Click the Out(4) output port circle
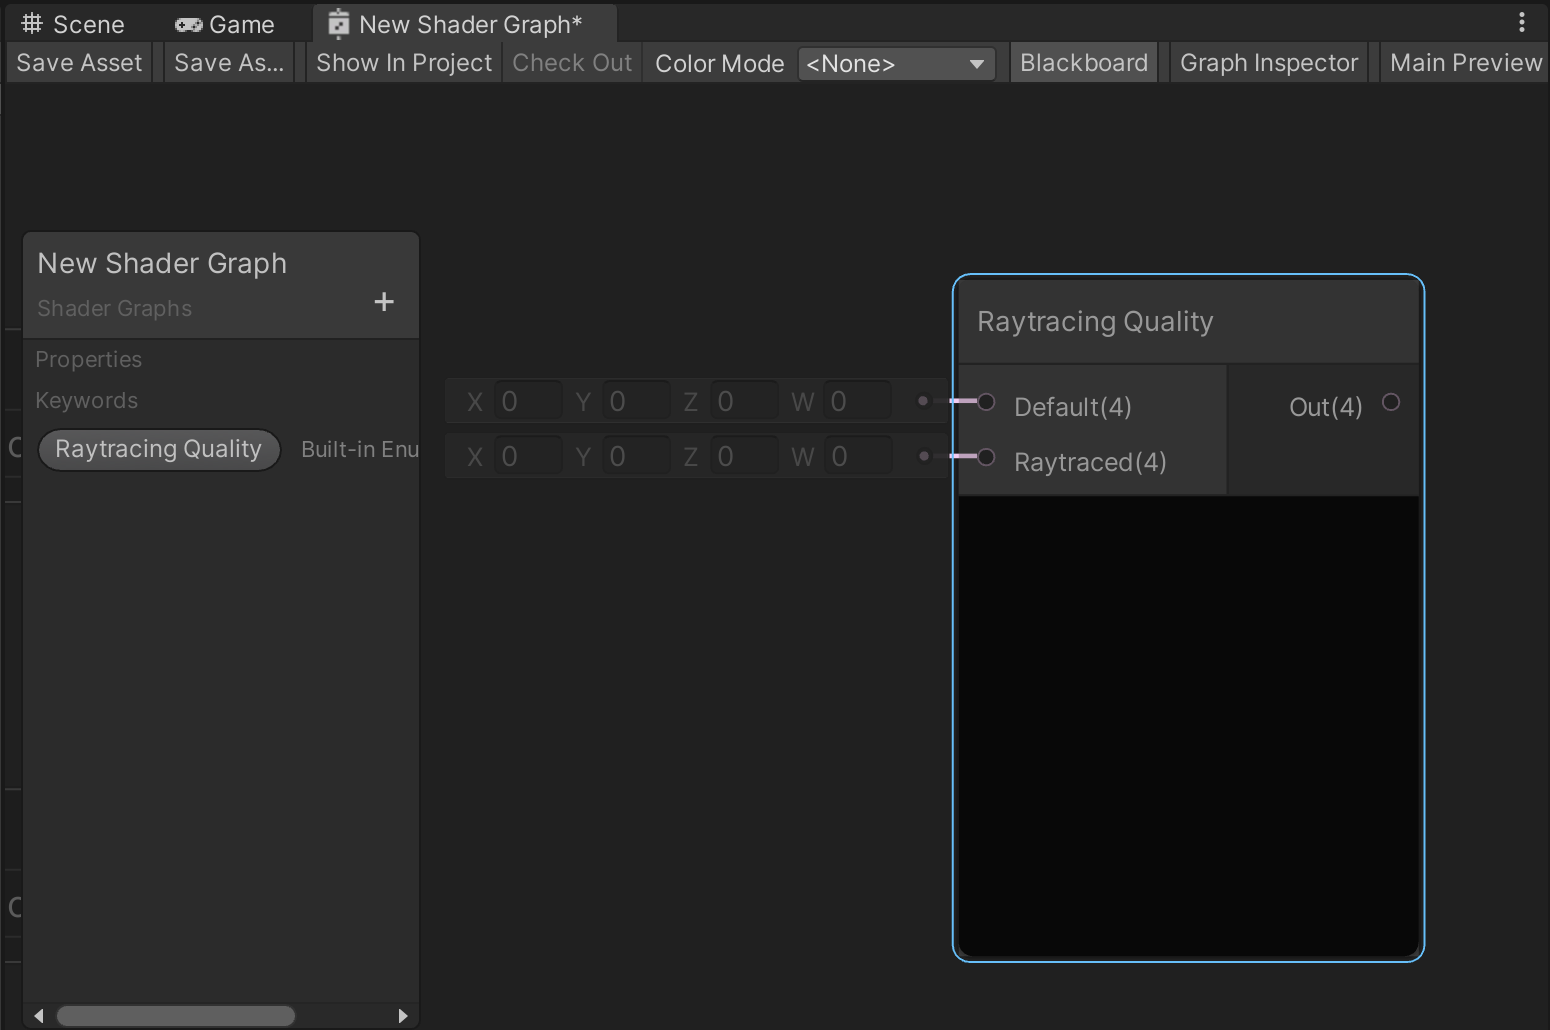 [x=1390, y=402]
